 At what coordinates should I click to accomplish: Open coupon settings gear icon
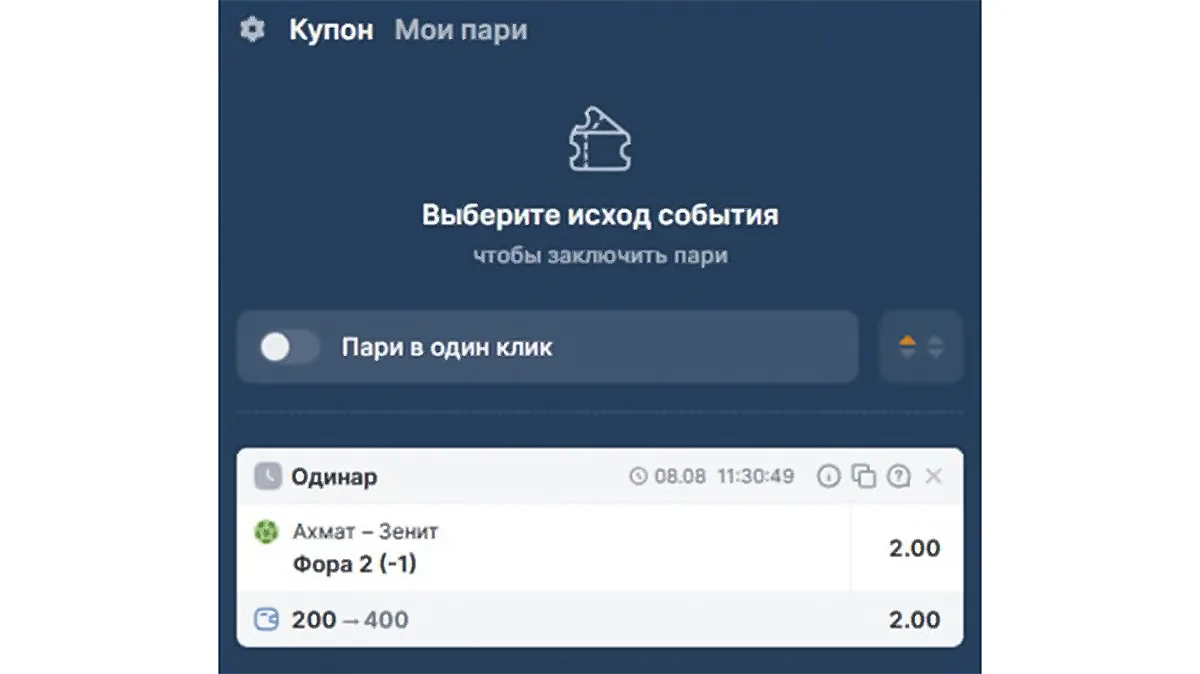252,30
